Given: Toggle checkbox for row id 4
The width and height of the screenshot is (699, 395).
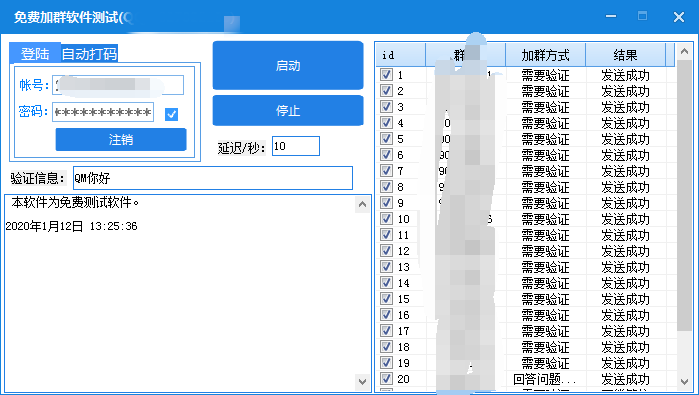Looking at the screenshot, I should (x=387, y=123).
